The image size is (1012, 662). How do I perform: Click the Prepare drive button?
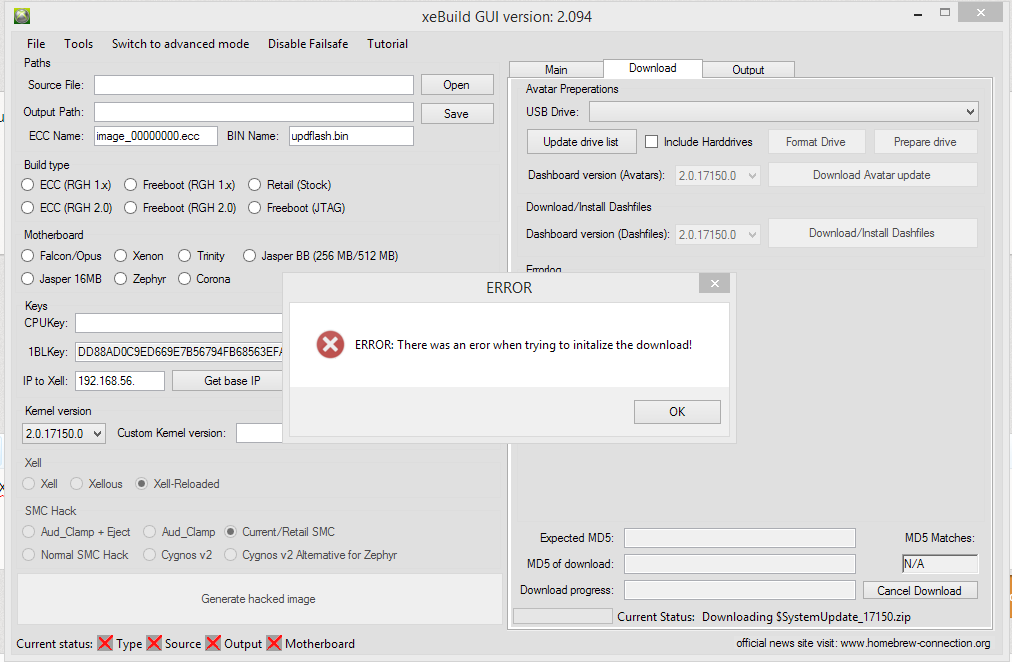coord(926,142)
